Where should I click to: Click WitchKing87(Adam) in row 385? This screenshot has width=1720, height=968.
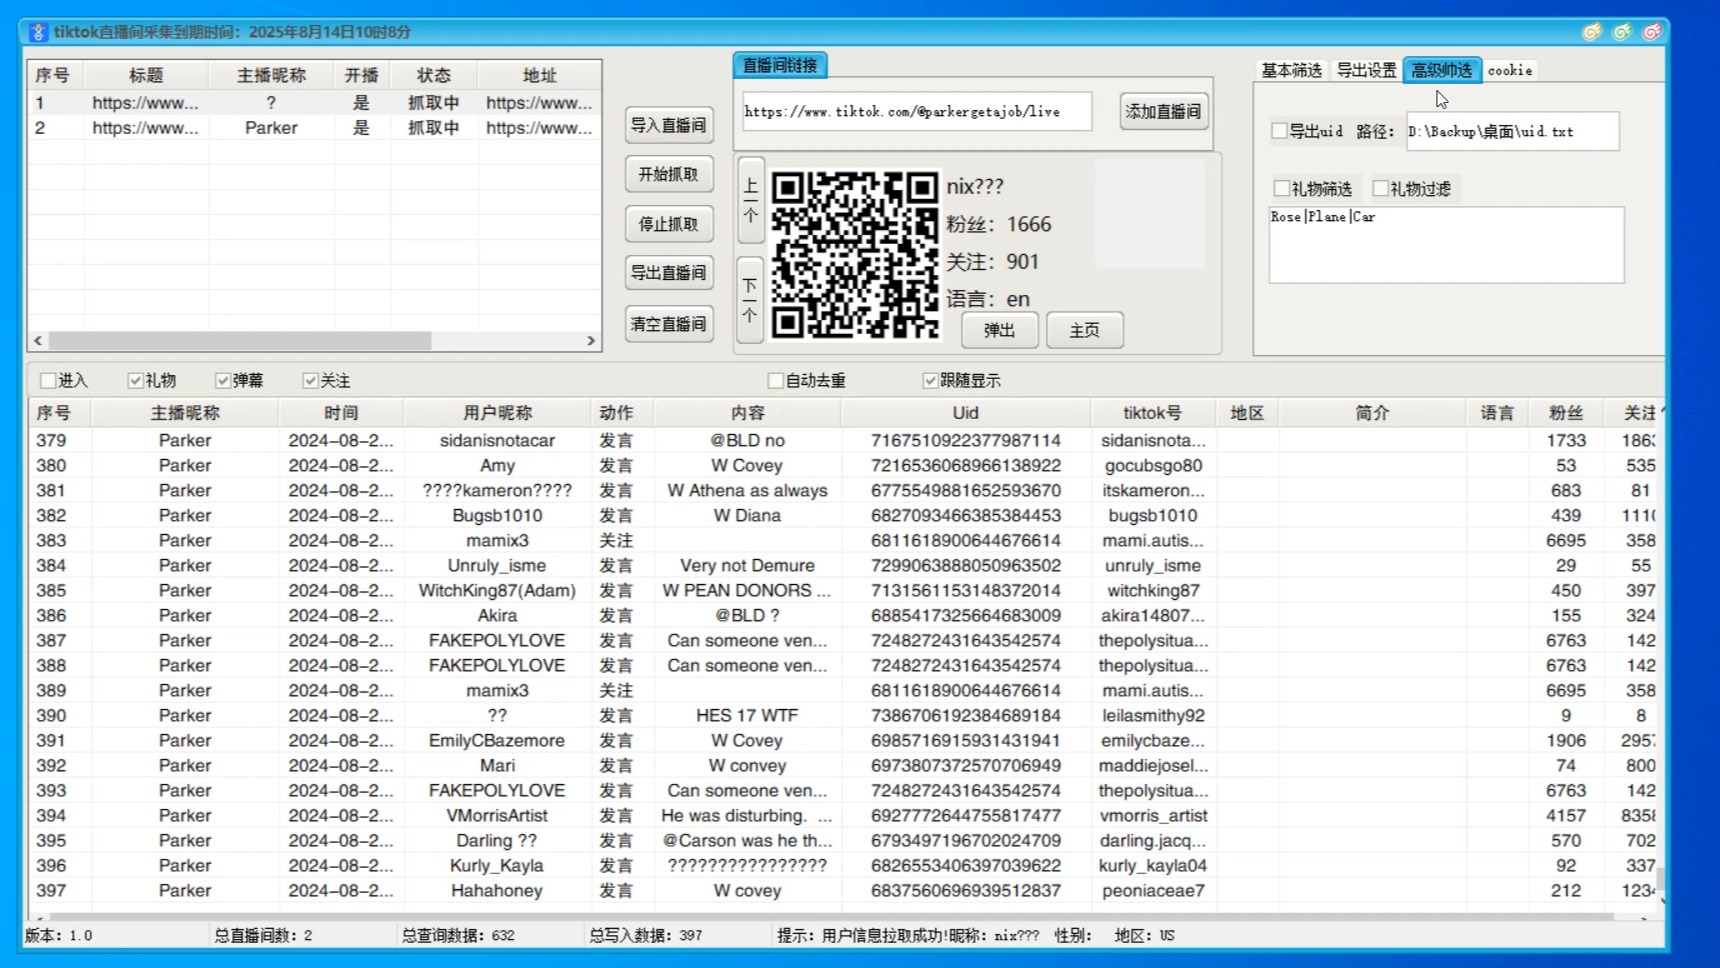[x=497, y=590]
